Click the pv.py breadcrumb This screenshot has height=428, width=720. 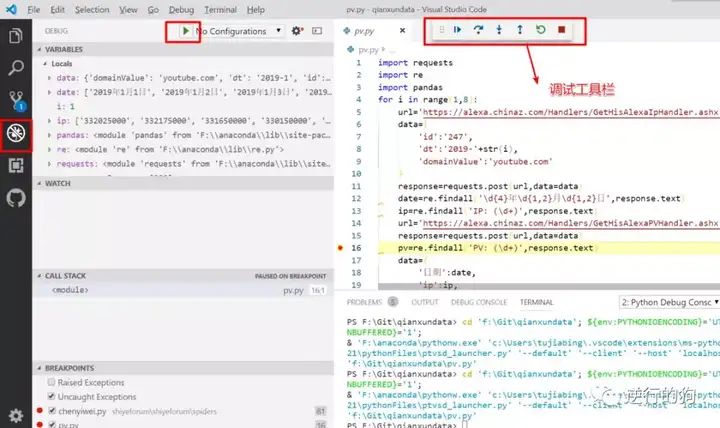[x=368, y=50]
